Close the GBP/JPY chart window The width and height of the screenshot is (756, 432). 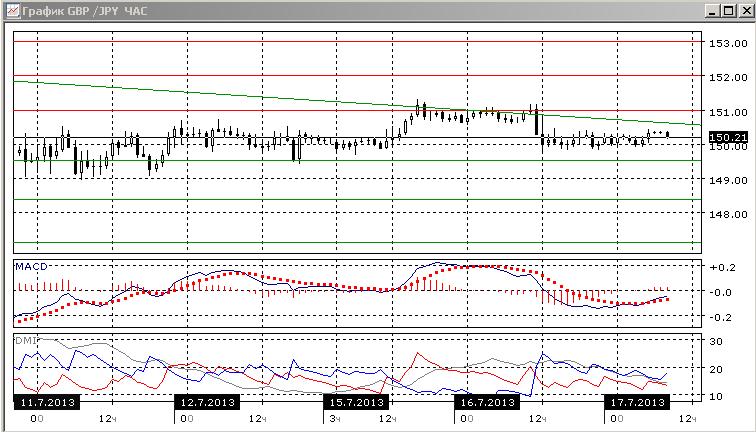pos(745,11)
